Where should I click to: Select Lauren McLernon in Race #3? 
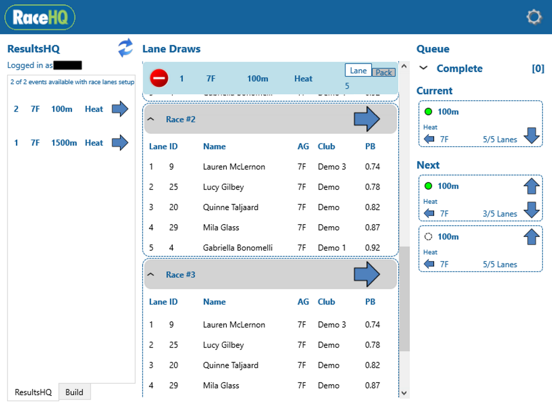(x=234, y=325)
